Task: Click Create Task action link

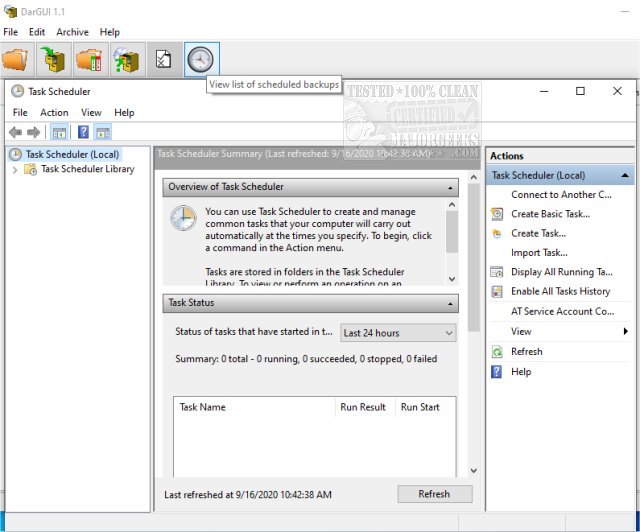Action: [538, 234]
